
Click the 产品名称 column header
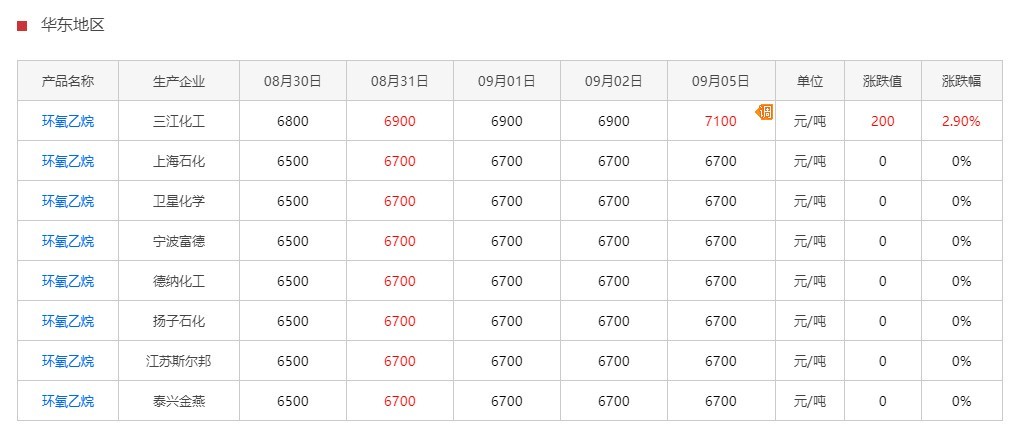[x=68, y=81]
